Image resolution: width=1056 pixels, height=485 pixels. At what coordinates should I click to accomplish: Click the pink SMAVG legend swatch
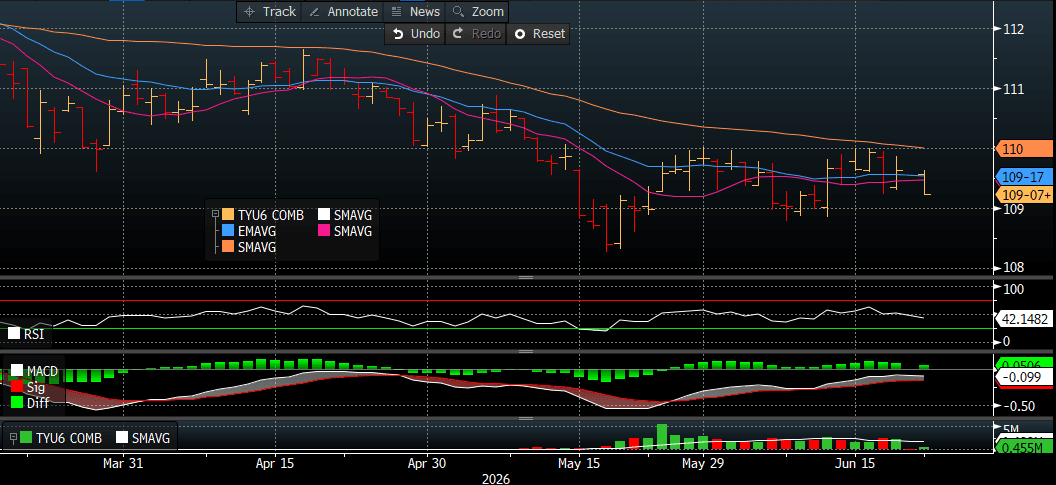(x=323, y=231)
